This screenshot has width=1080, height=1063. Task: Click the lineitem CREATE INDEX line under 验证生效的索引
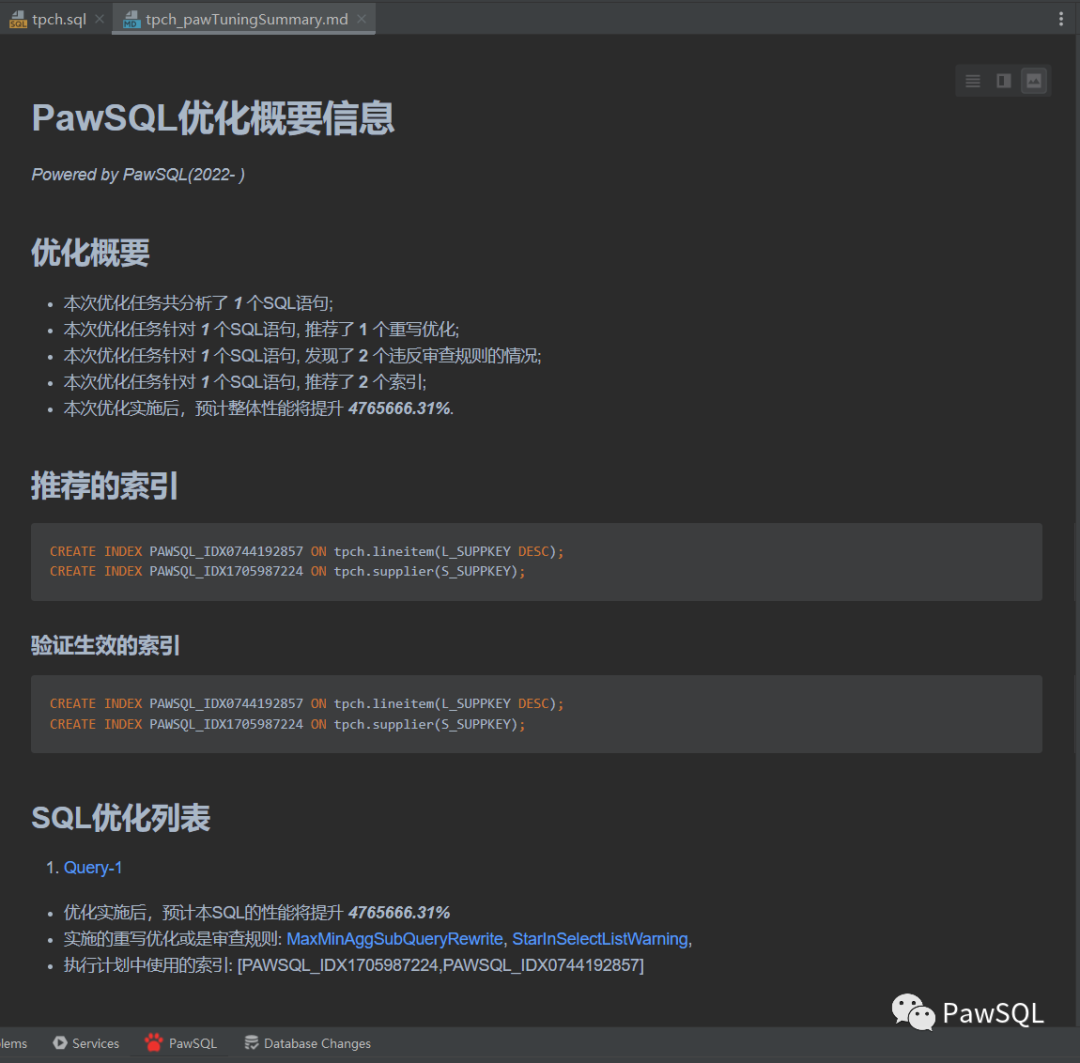307,703
